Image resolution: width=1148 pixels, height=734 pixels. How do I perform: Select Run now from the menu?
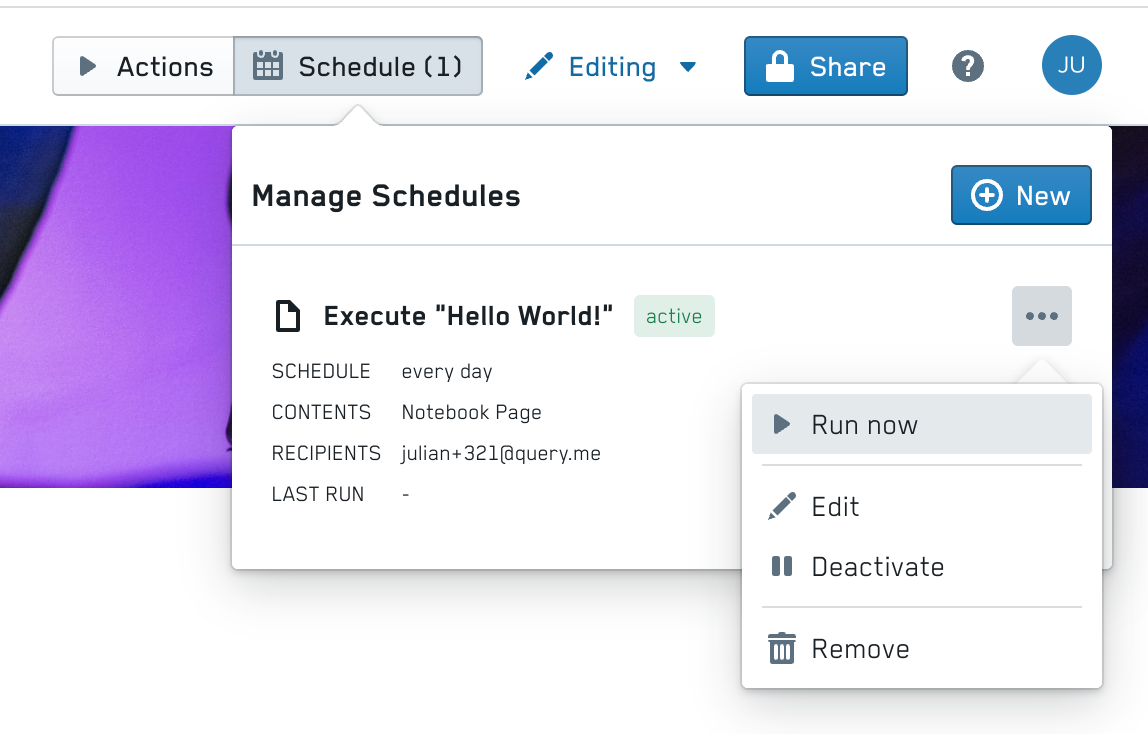(x=921, y=424)
